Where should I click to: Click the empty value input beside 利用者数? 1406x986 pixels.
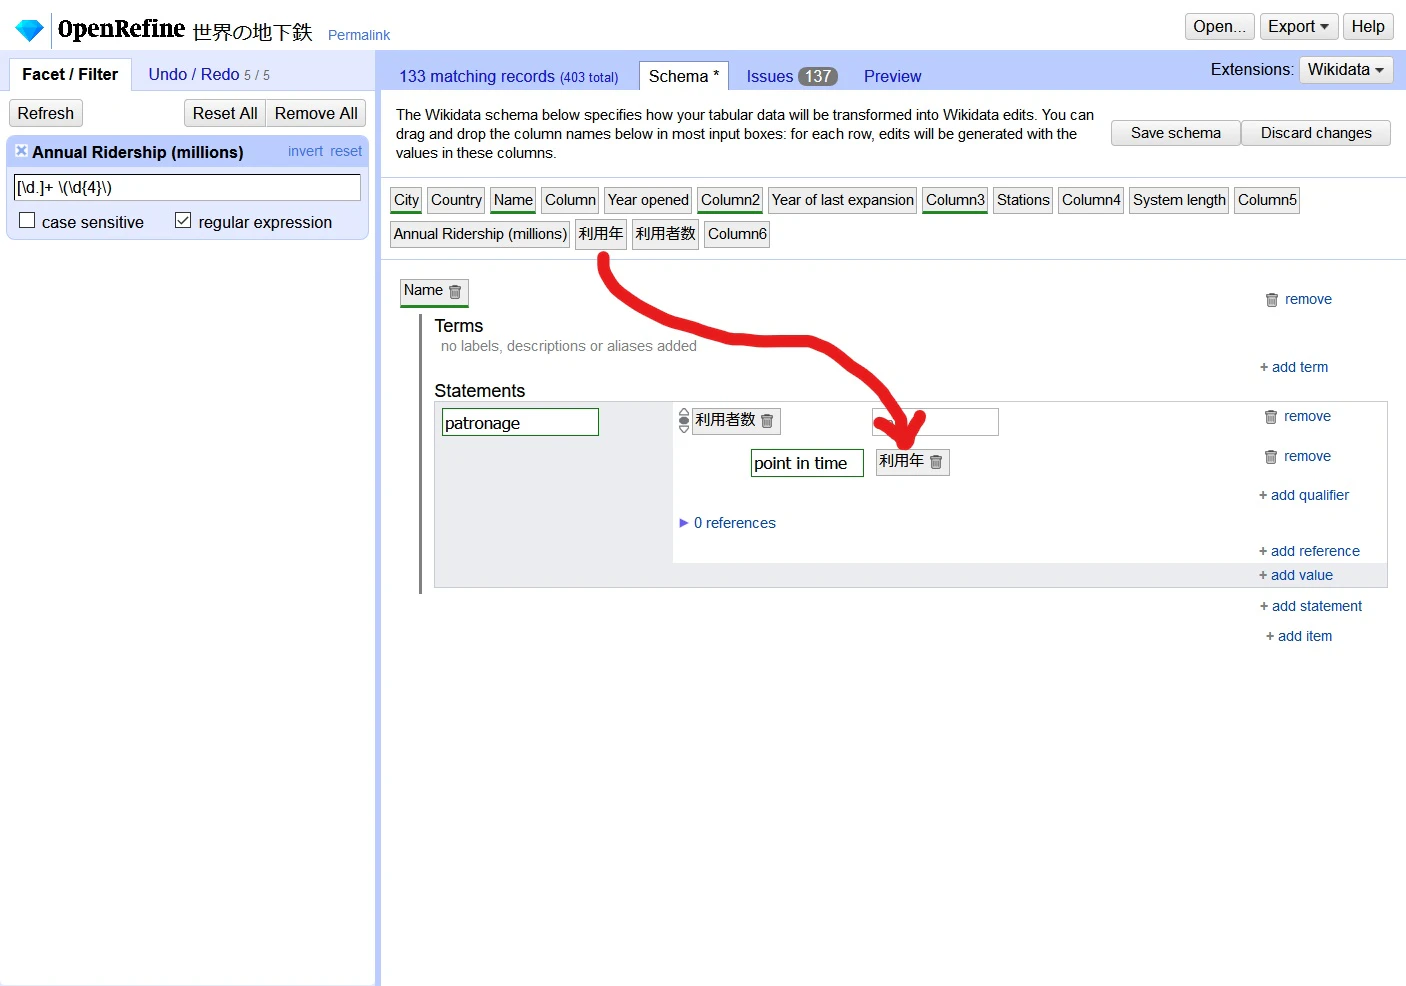935,422
